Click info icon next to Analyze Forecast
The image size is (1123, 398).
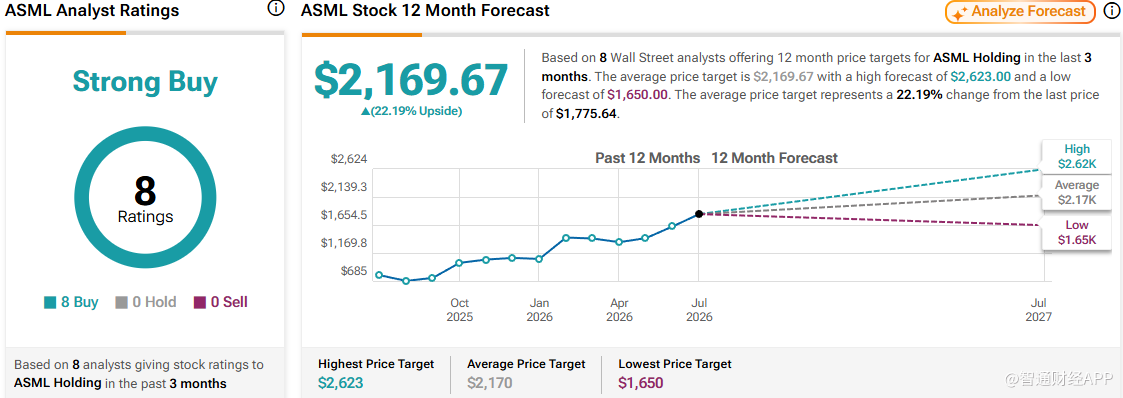[x=1111, y=11]
